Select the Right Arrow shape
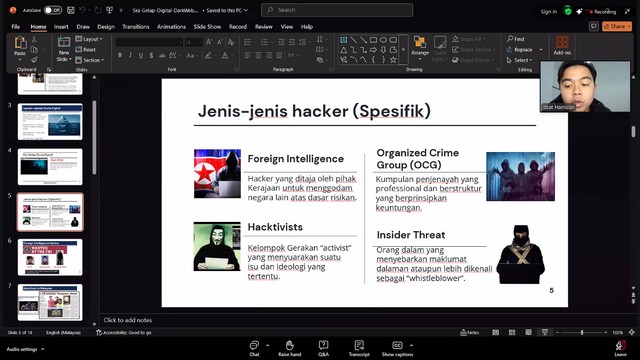The height and width of the screenshot is (360, 640). [x=373, y=50]
